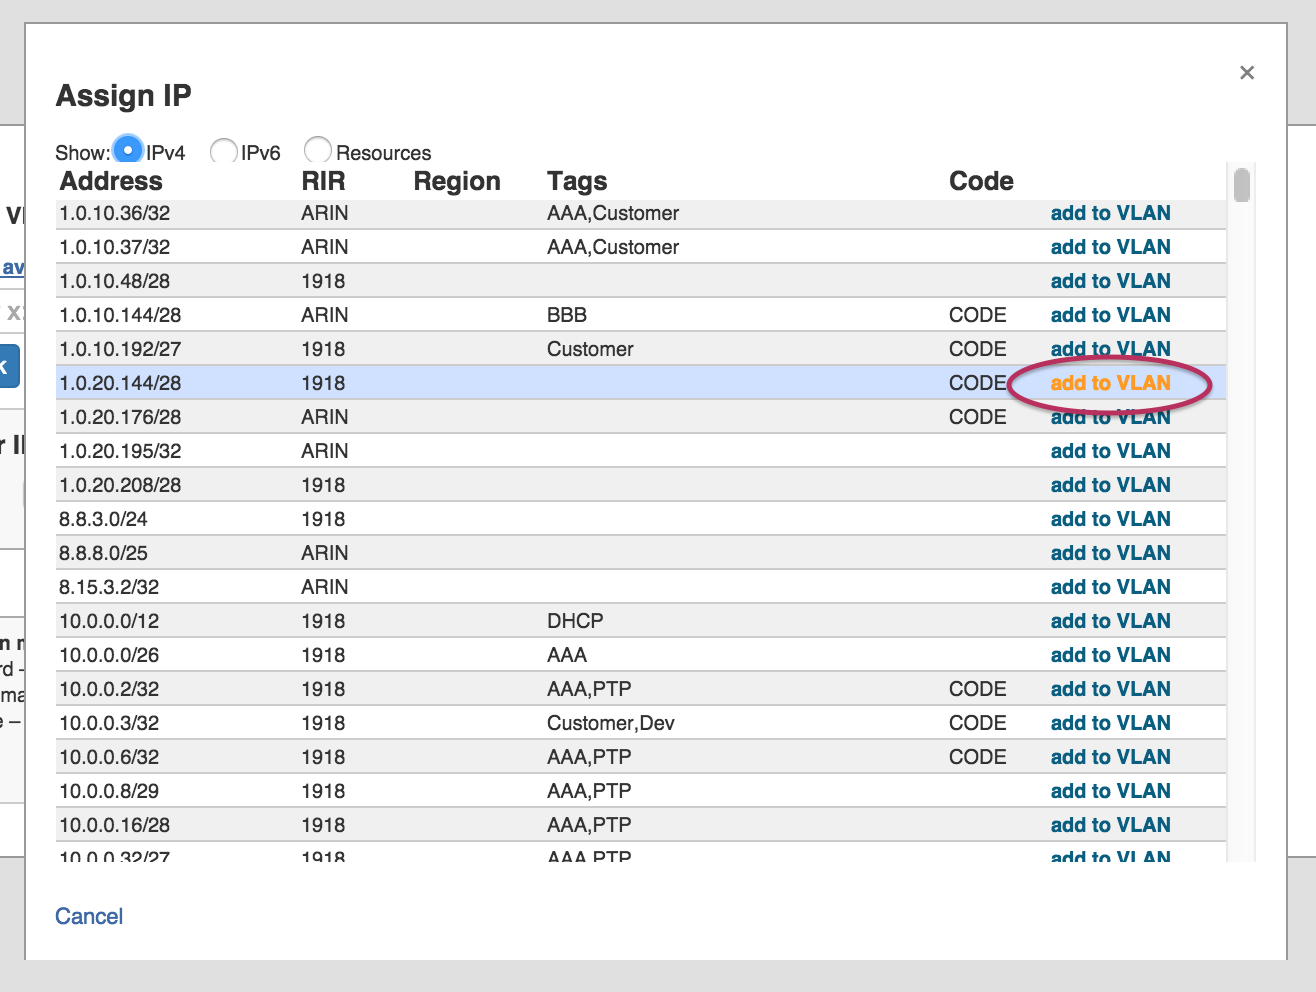
Task: Add 1.0.10.36/32 to VLAN
Action: (1110, 213)
